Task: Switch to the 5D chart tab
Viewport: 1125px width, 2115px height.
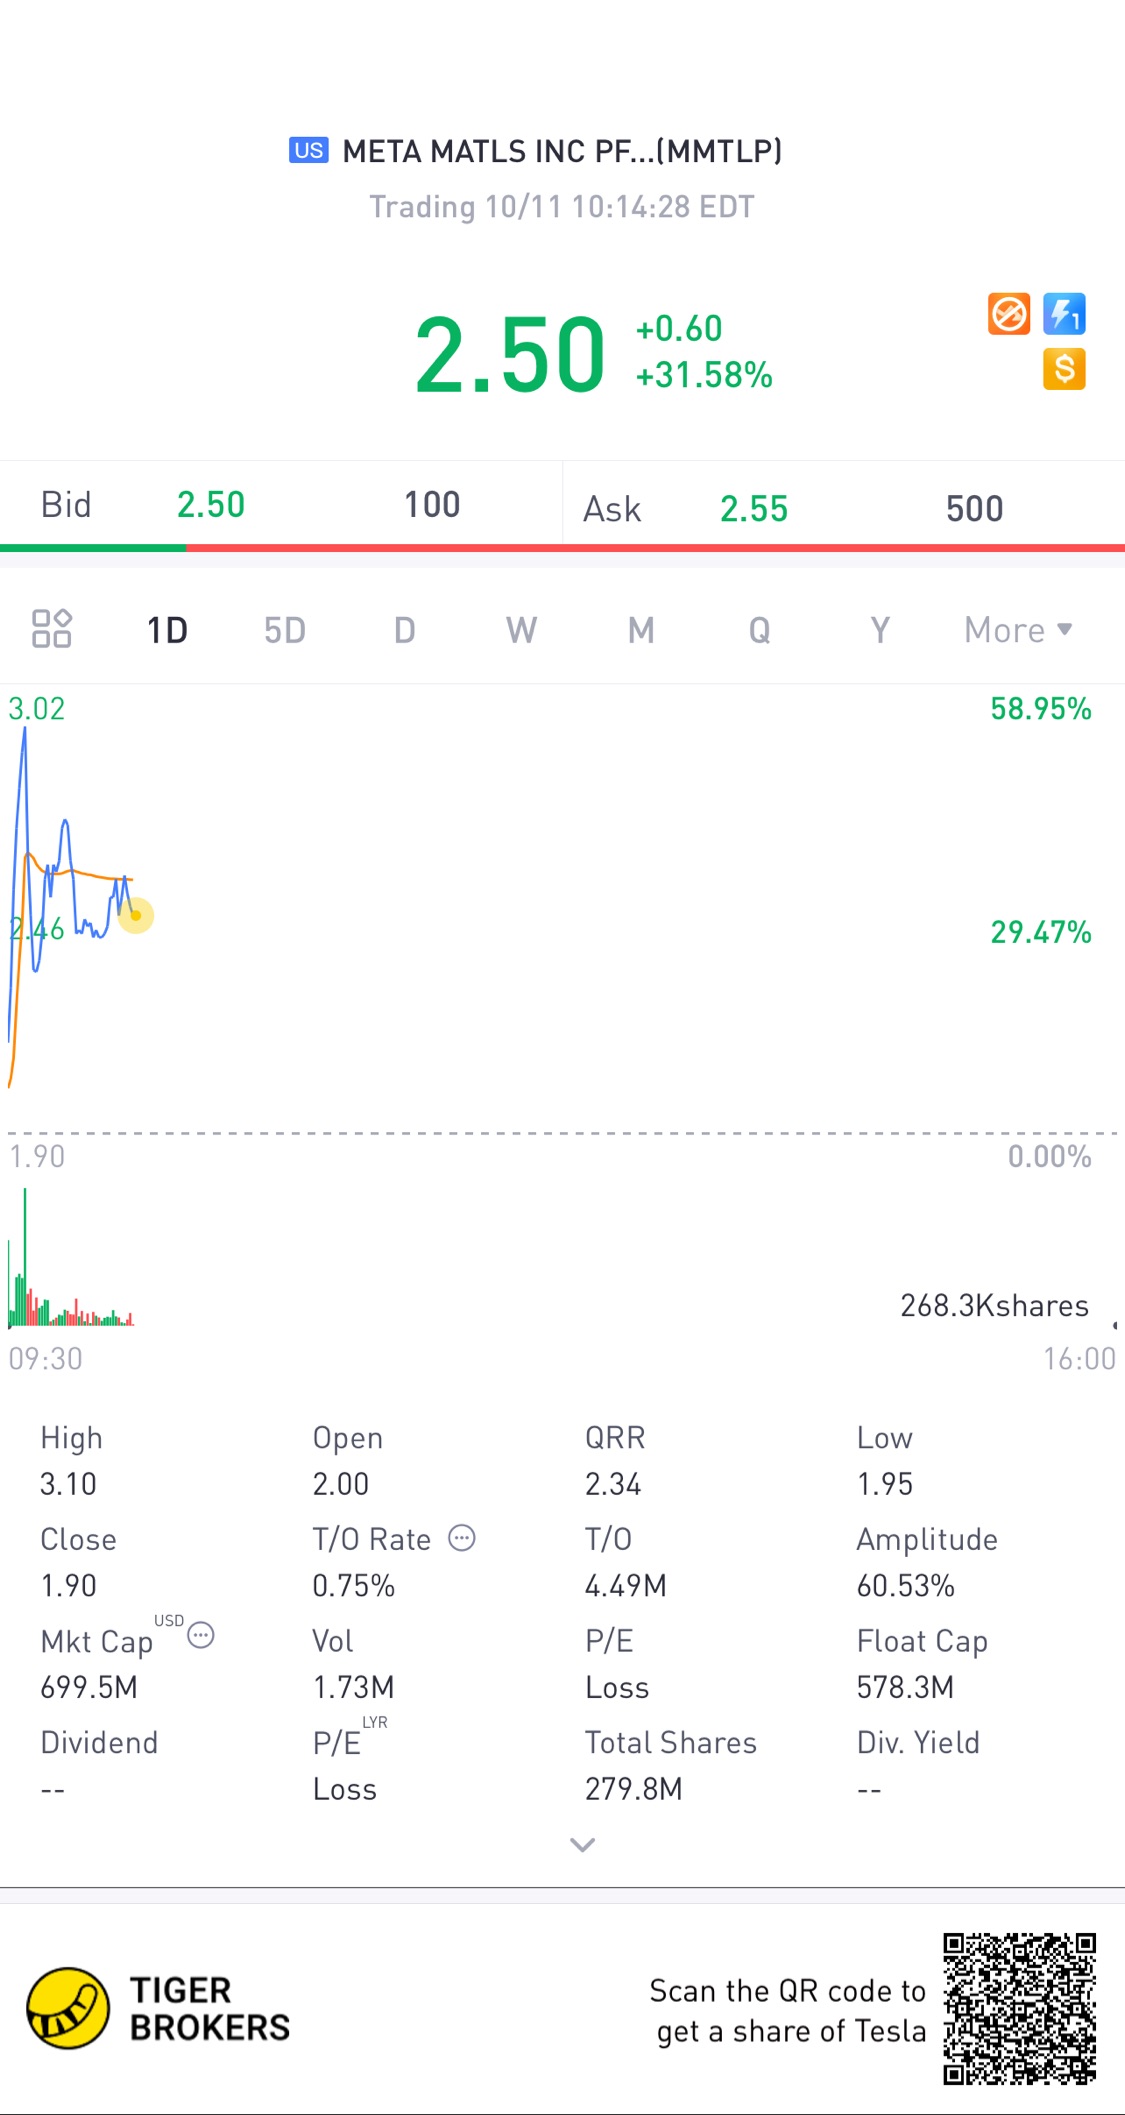Action: (x=285, y=630)
